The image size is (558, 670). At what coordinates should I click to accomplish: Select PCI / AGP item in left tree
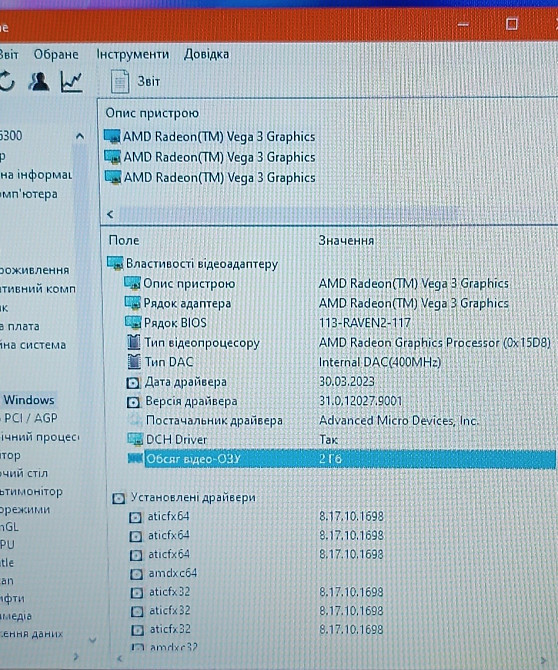click(30, 418)
